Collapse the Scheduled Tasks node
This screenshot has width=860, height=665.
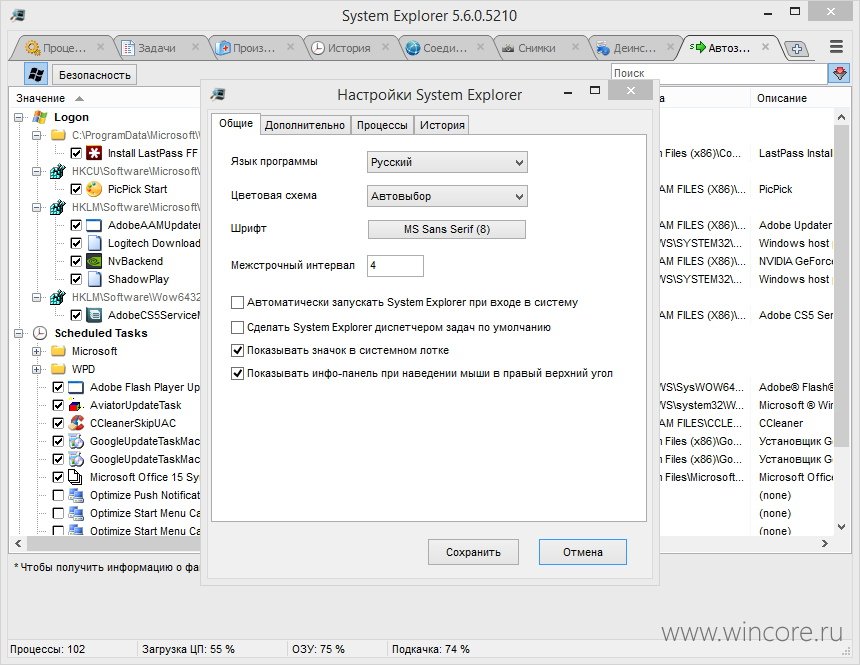tap(19, 333)
